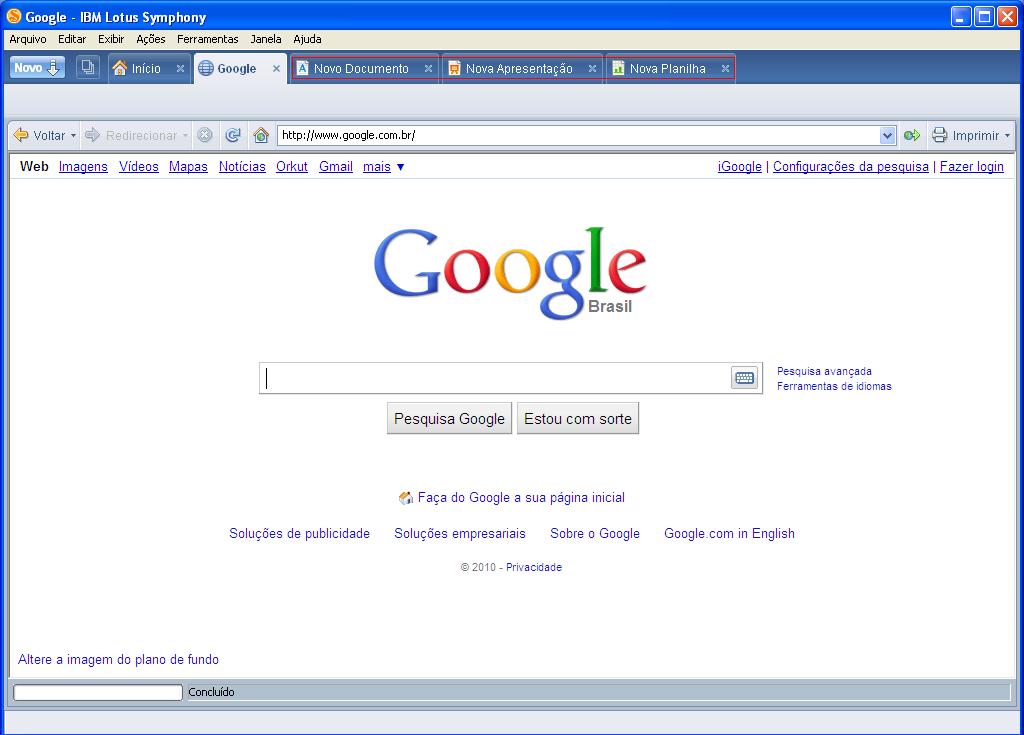1024x735 pixels.
Task: Open the Gmail link
Action: point(336,167)
